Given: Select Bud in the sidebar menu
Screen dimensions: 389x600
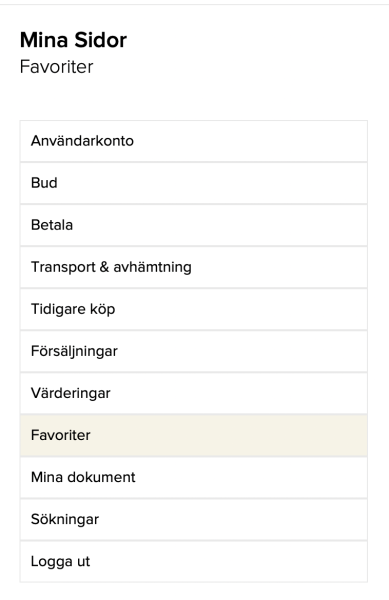Looking at the screenshot, I should click(x=194, y=183).
